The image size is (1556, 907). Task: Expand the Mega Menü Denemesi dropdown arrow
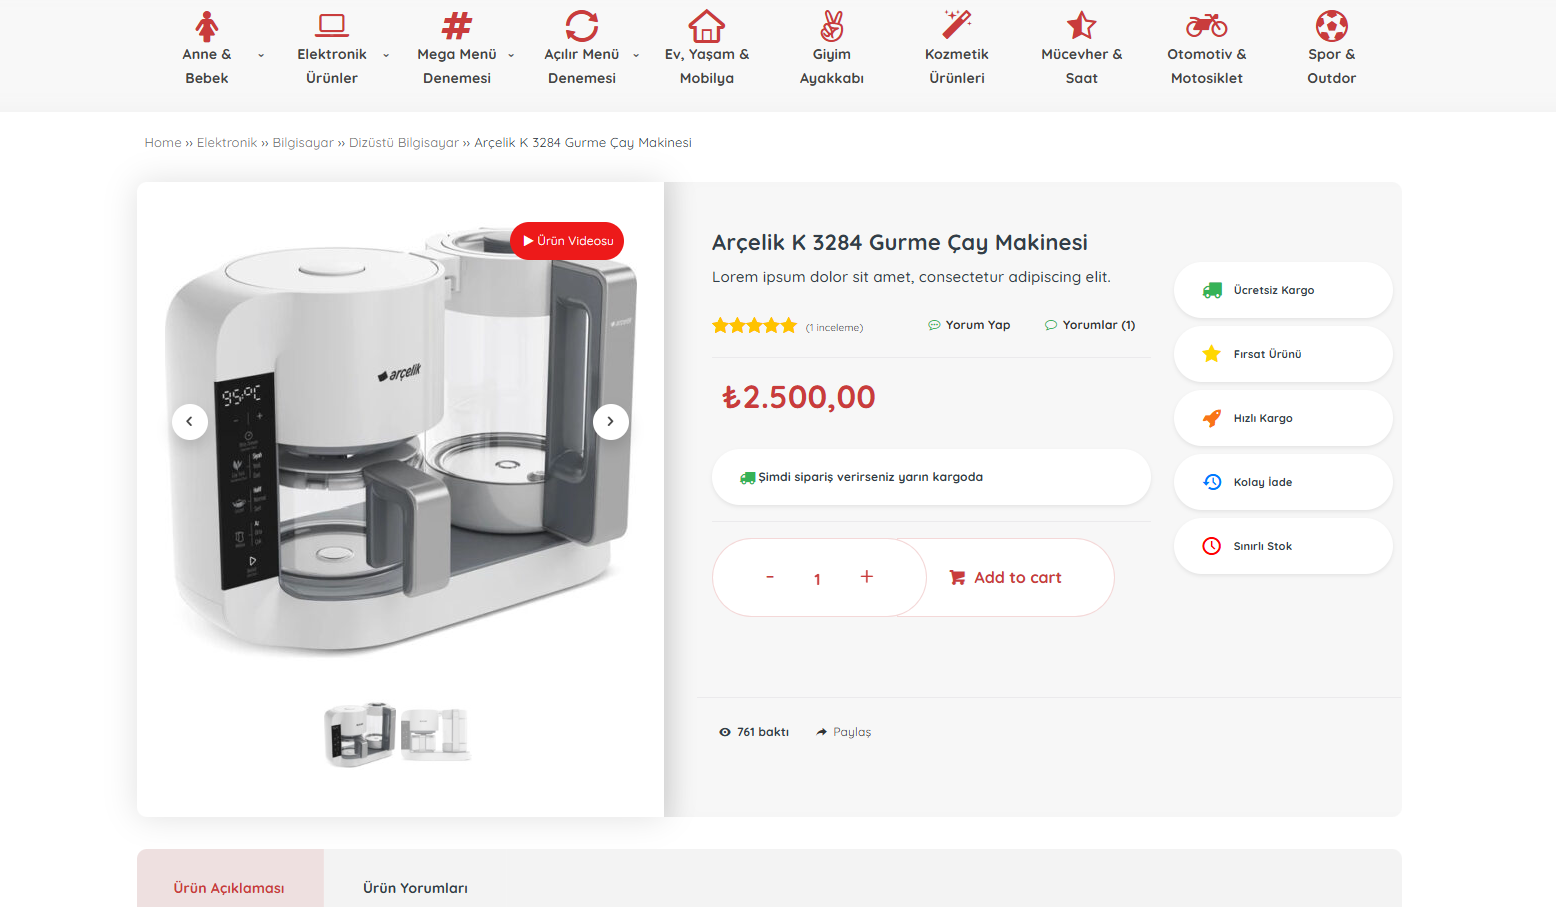(511, 56)
